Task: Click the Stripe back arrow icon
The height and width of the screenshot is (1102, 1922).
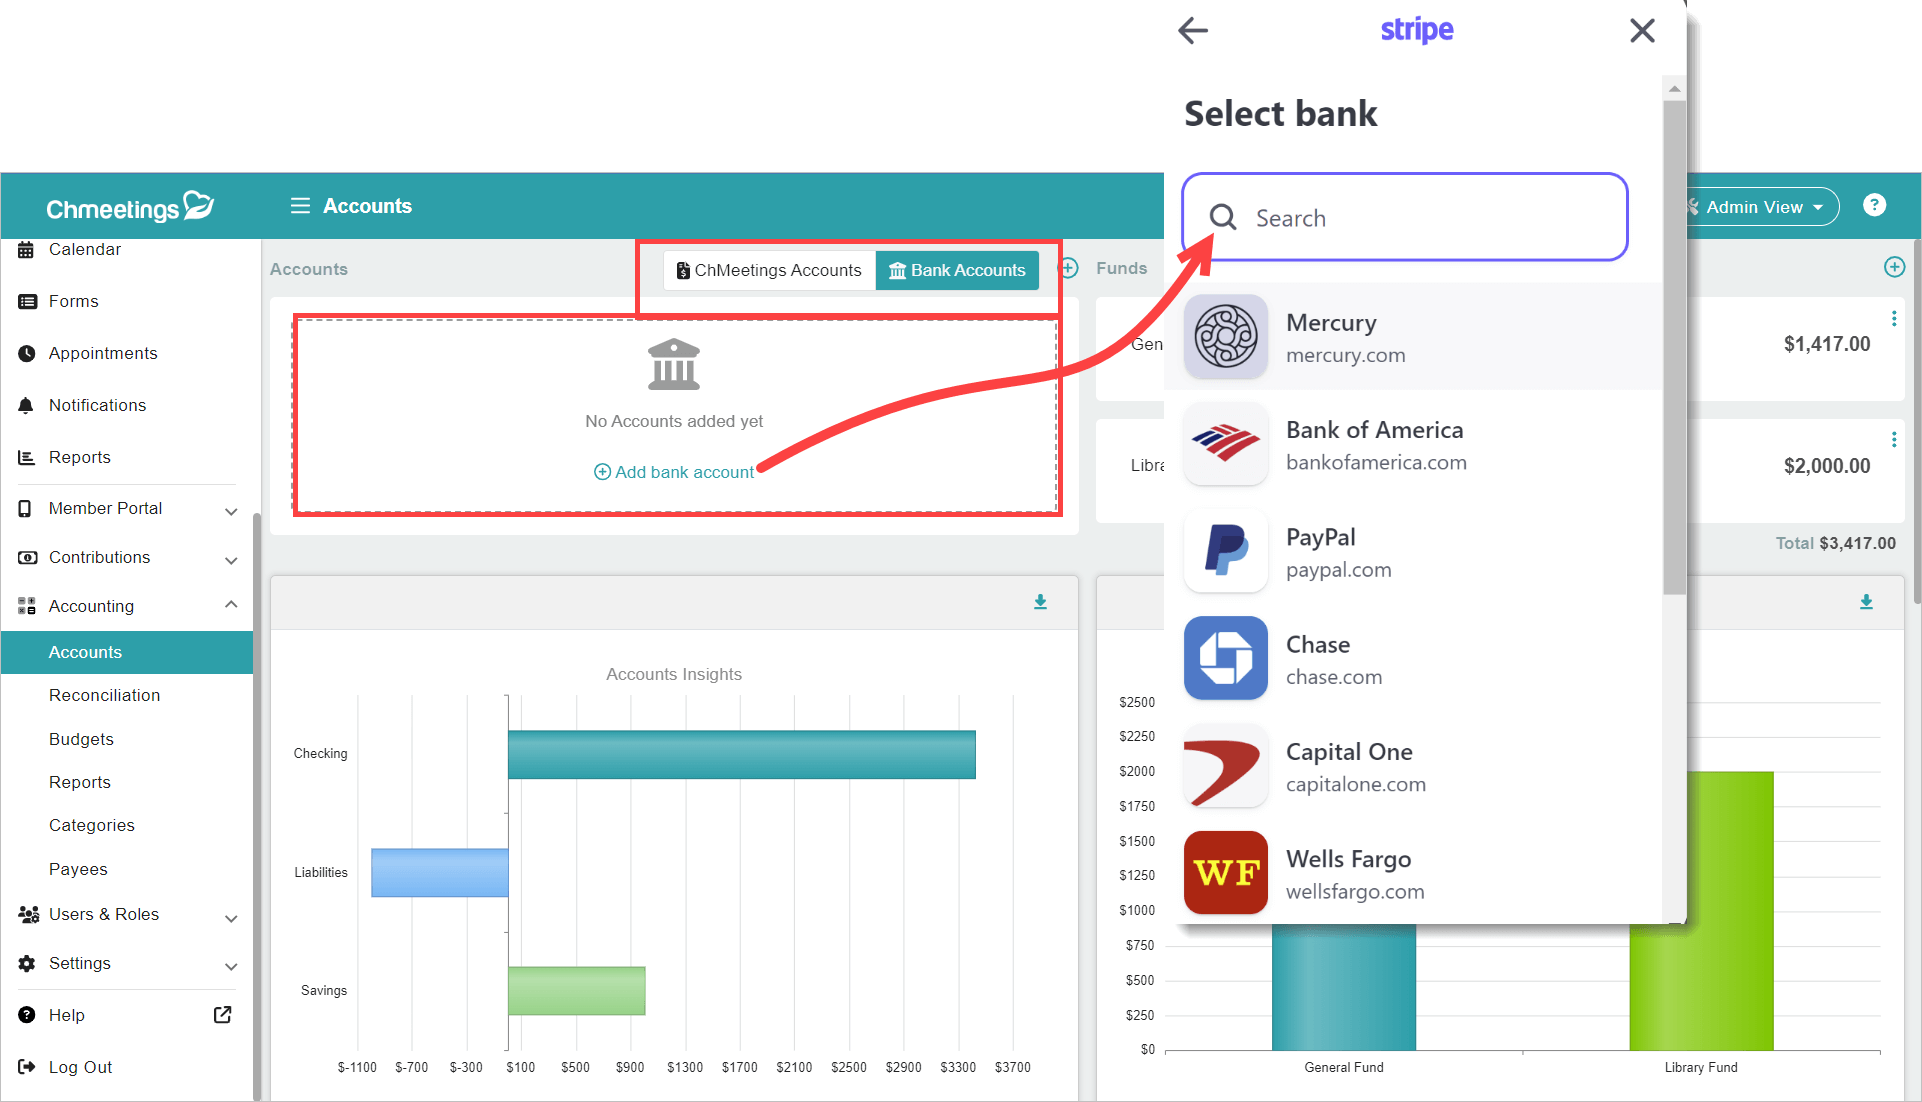Action: 1193,30
